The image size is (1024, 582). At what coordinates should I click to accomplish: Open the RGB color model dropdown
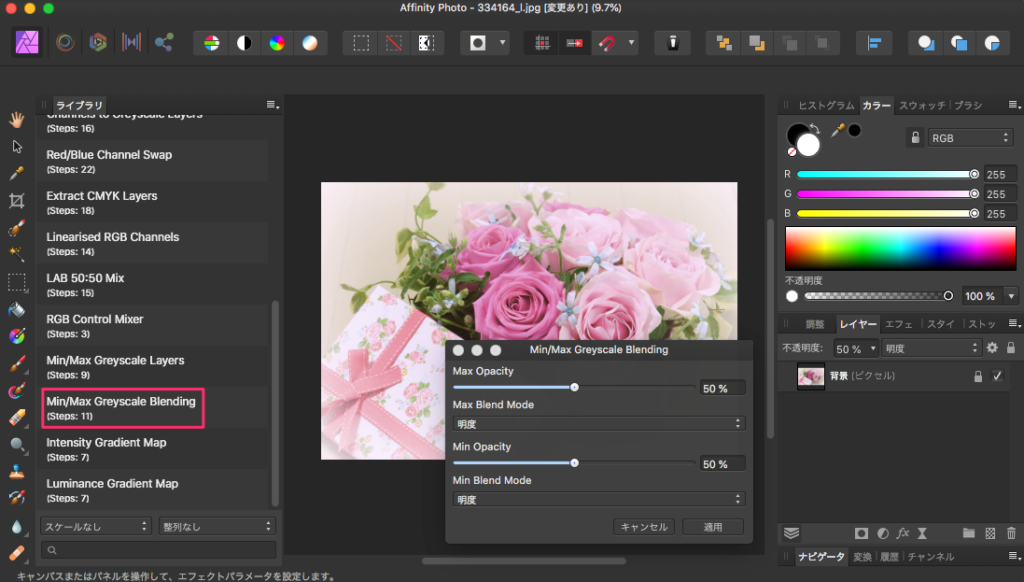click(x=970, y=138)
